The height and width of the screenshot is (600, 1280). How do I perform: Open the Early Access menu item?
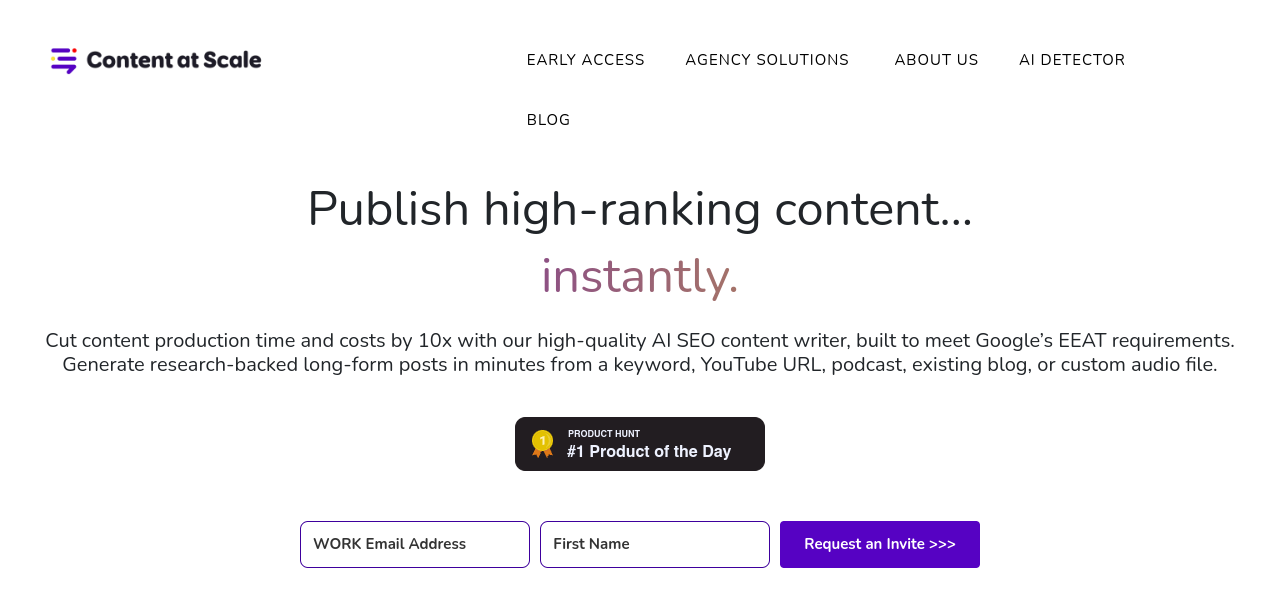coord(585,60)
